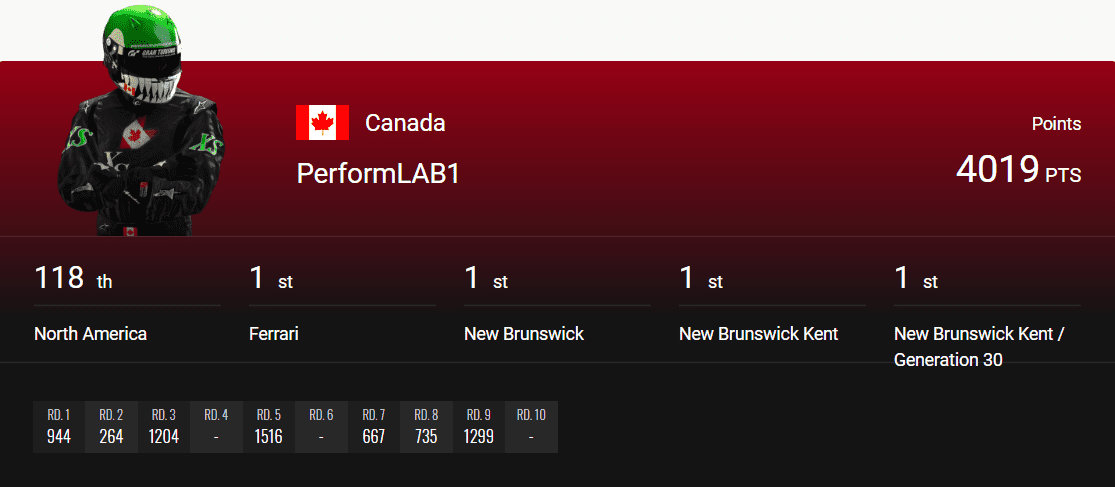Click the empty RD. 6 cell
The height and width of the screenshot is (487, 1115).
coord(321,427)
